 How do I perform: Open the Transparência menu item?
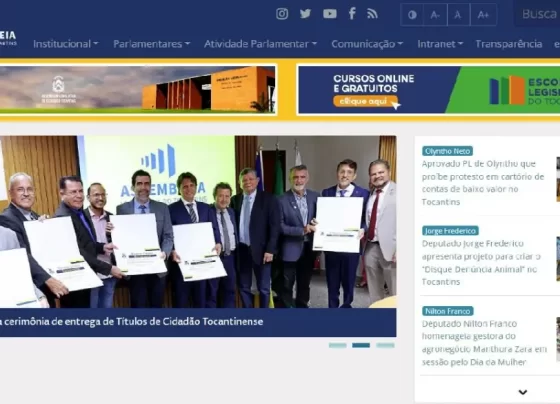[509, 44]
